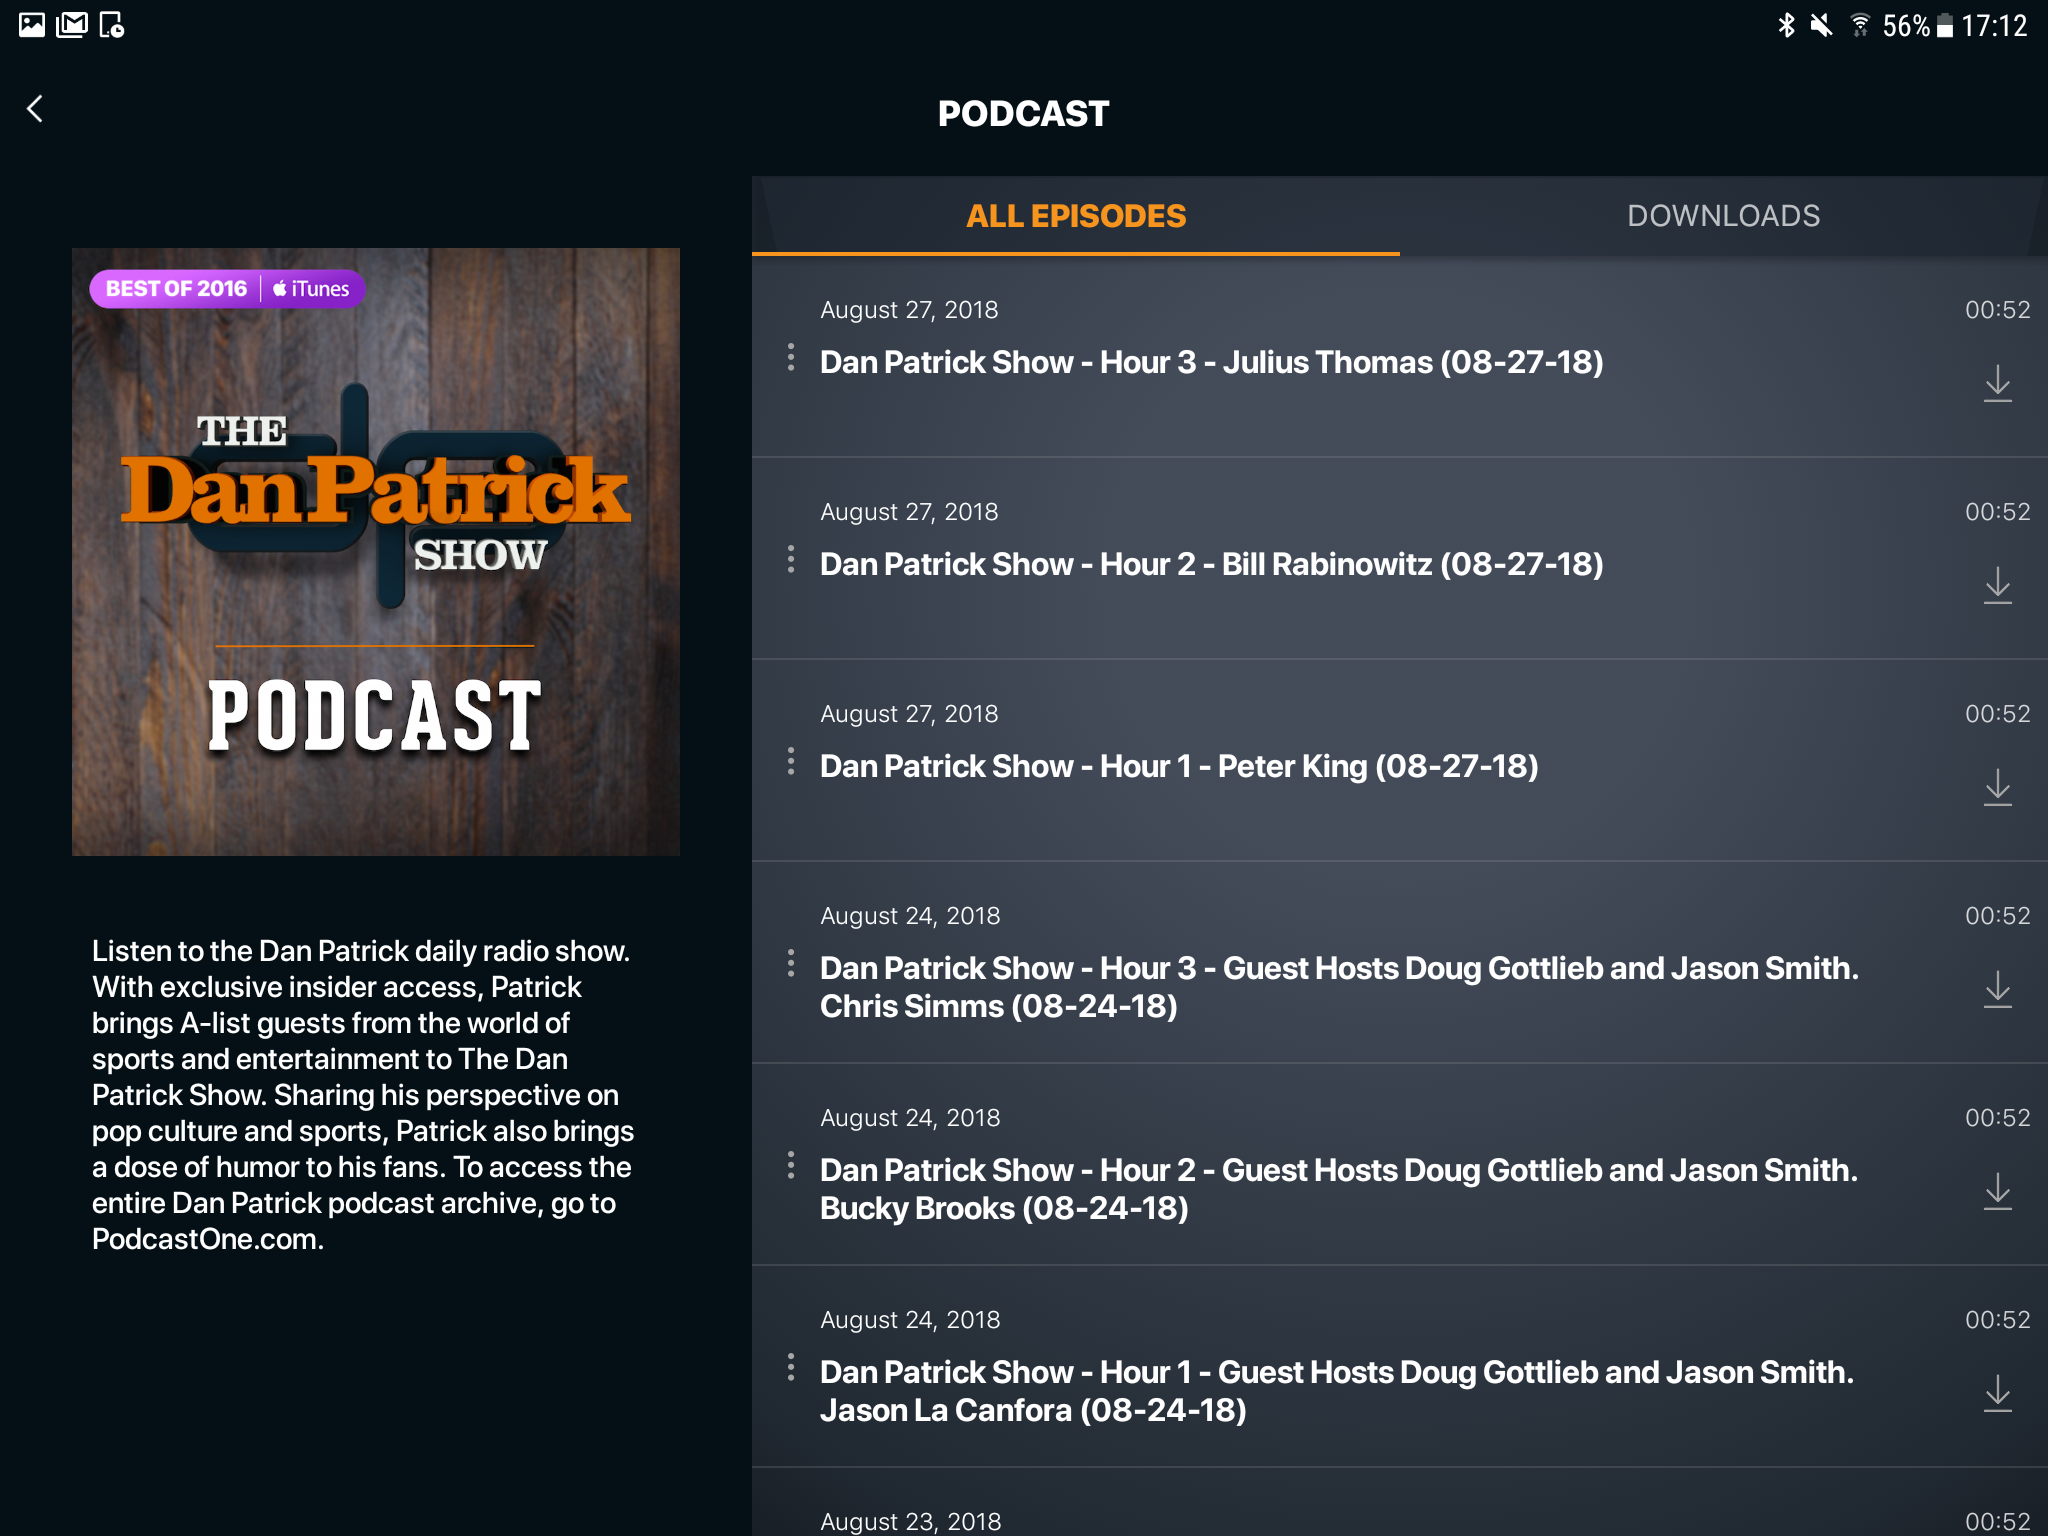2048x1536 pixels.
Task: Open three-dot menu for Jason La Canfora episode
Action: [791, 1367]
